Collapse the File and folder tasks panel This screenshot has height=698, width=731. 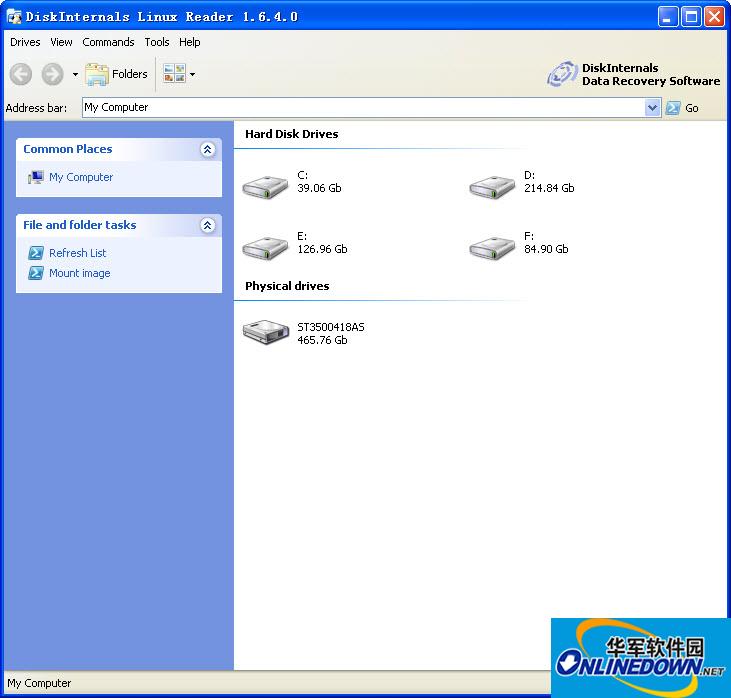(207, 225)
